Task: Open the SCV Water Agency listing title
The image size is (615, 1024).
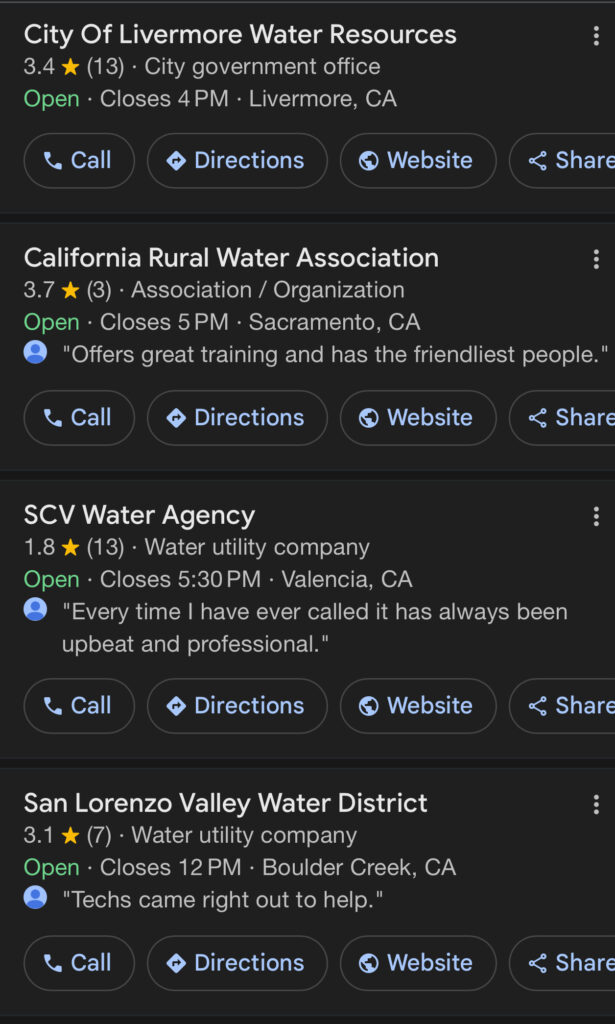Action: 139,516
